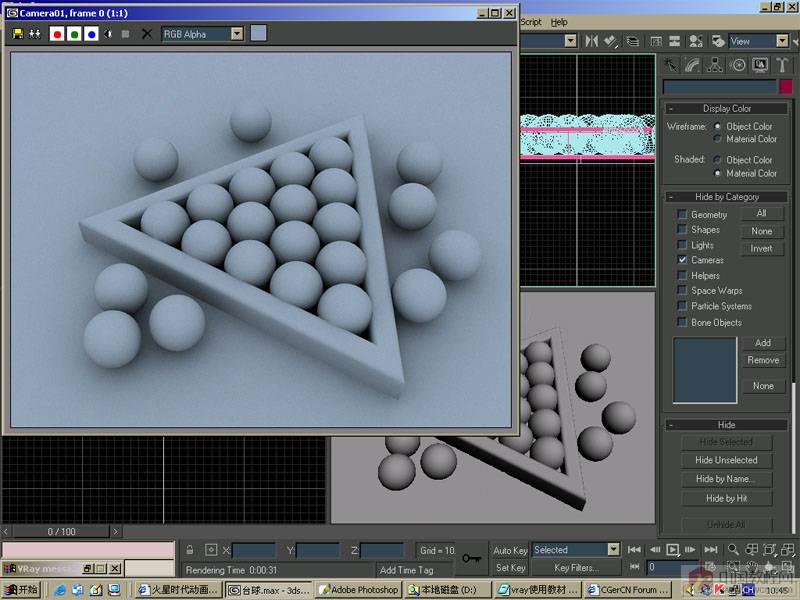Clear the rendered image with the X icon
800x600 pixels.
[146, 34]
